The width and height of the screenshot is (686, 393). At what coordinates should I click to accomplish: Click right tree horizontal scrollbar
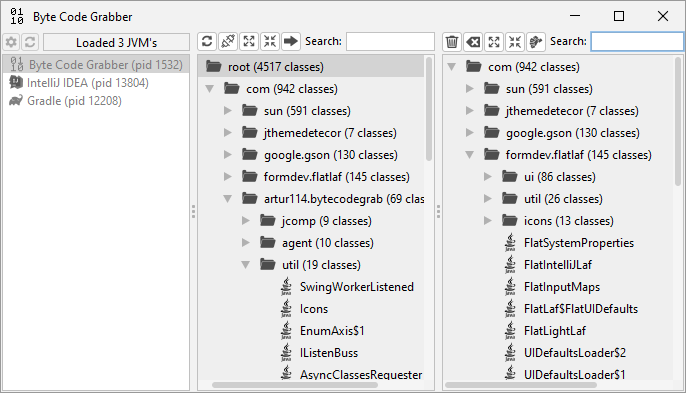point(521,385)
